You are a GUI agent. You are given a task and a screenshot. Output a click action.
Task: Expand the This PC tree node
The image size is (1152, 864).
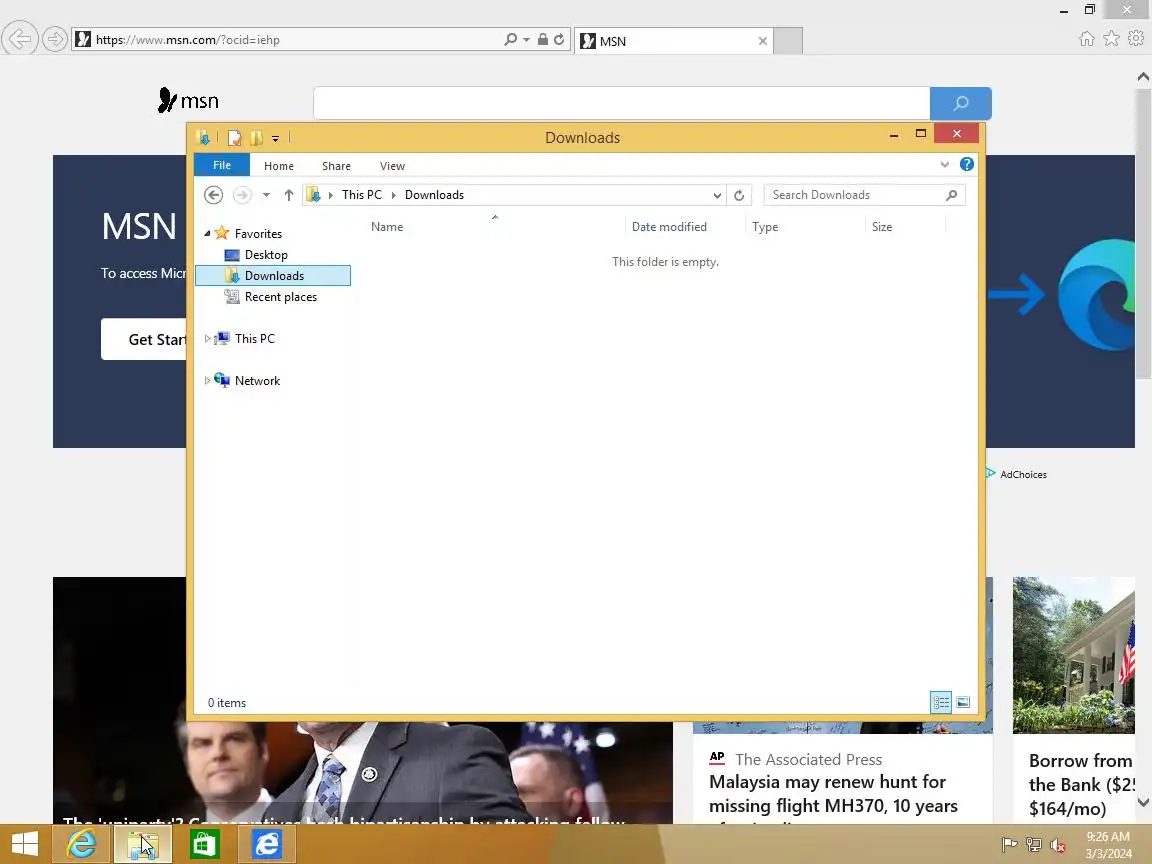point(207,339)
